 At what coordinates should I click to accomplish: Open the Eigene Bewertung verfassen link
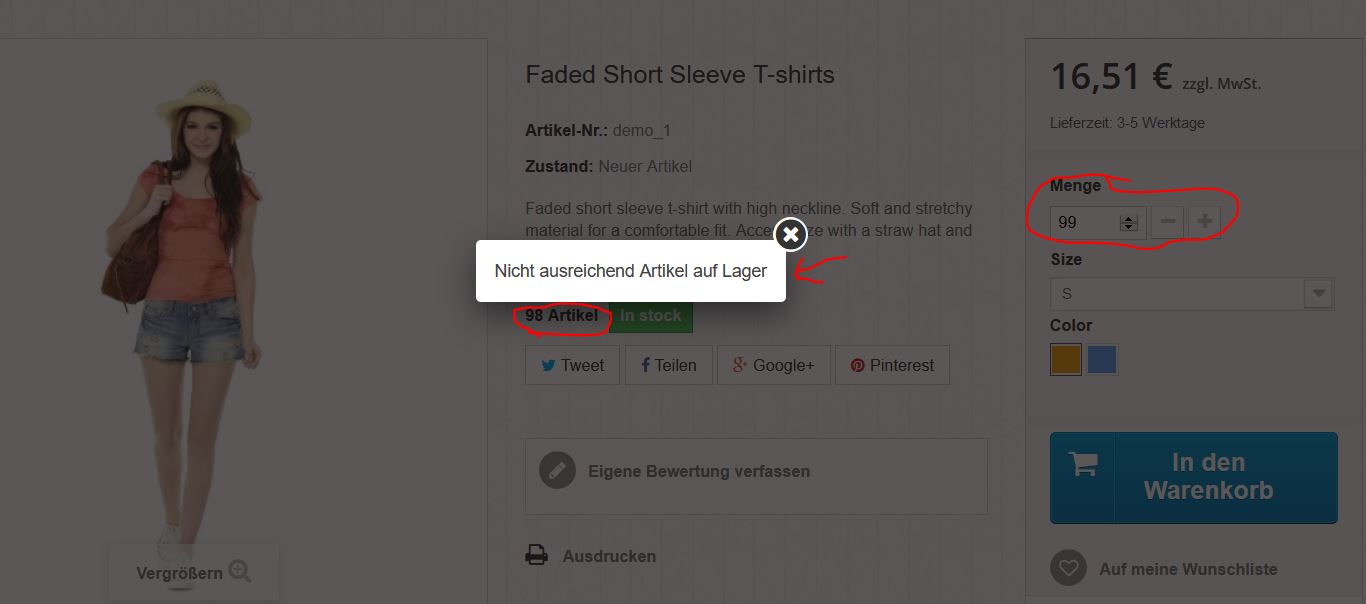pyautogui.click(x=698, y=471)
